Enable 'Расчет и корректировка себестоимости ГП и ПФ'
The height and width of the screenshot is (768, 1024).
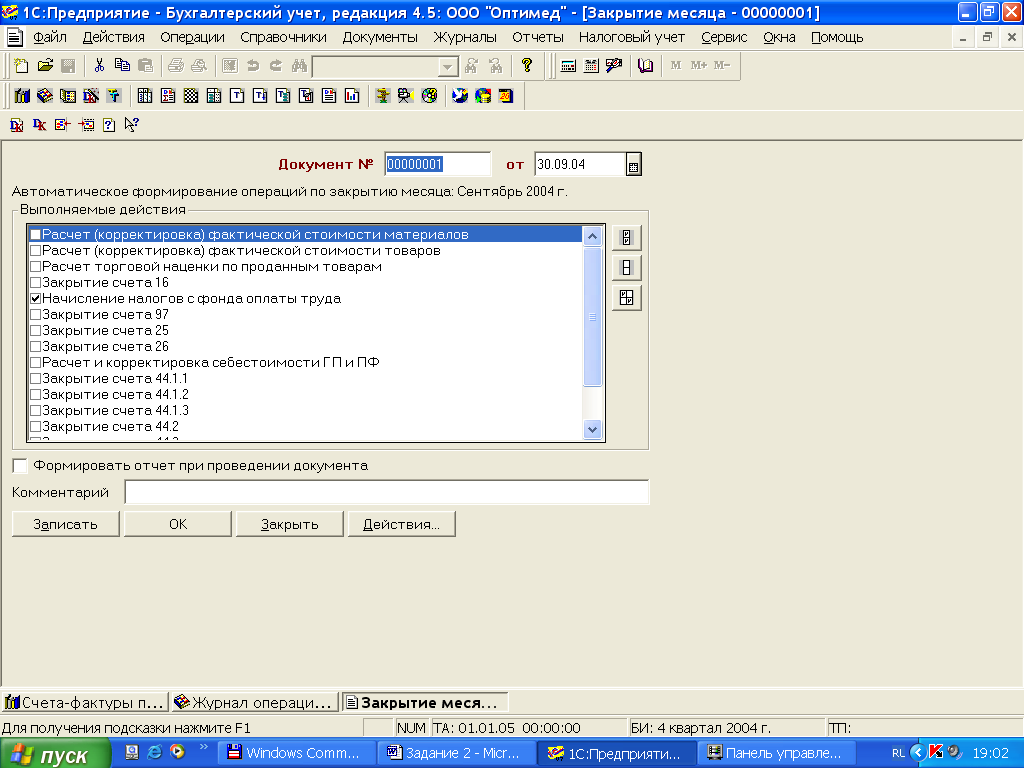36,362
